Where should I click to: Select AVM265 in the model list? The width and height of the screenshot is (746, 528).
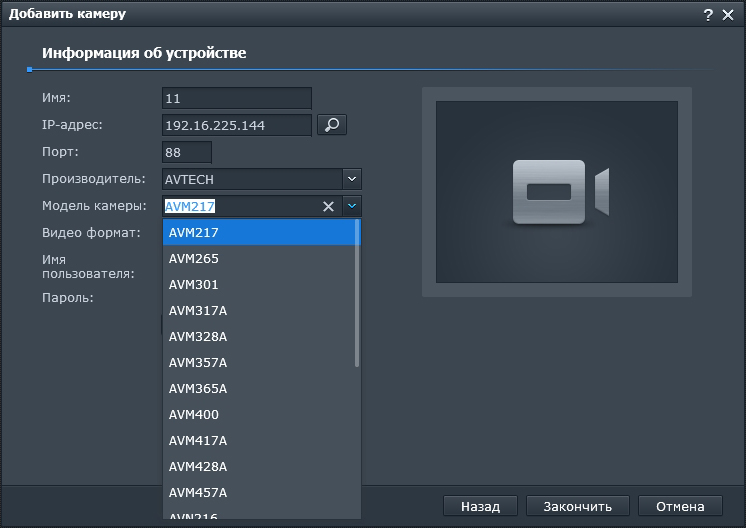tap(259, 258)
